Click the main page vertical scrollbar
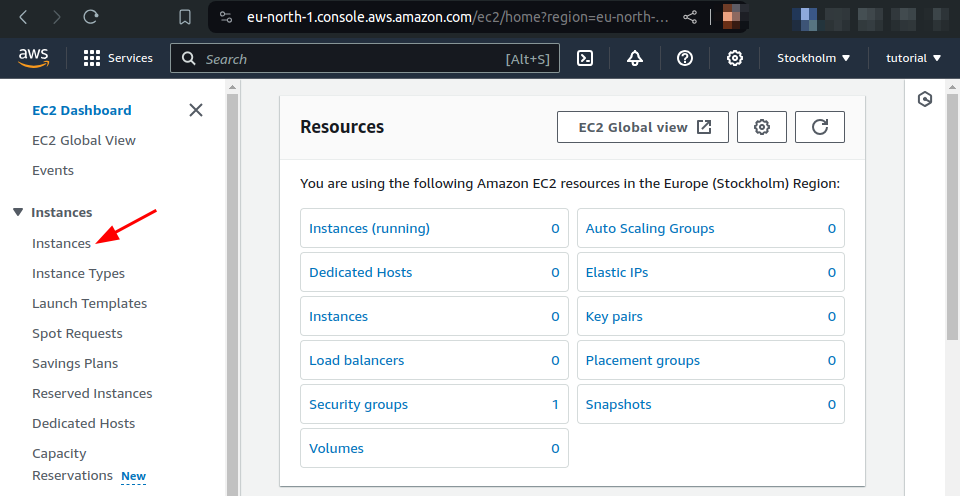 click(x=952, y=217)
